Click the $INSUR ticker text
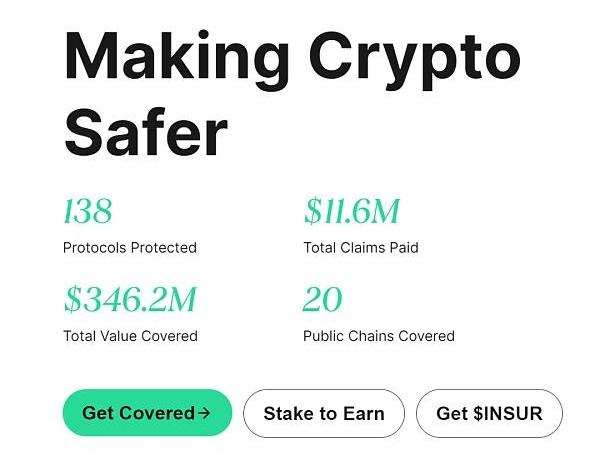Viewport: 600px width, 455px height. pyautogui.click(x=508, y=413)
